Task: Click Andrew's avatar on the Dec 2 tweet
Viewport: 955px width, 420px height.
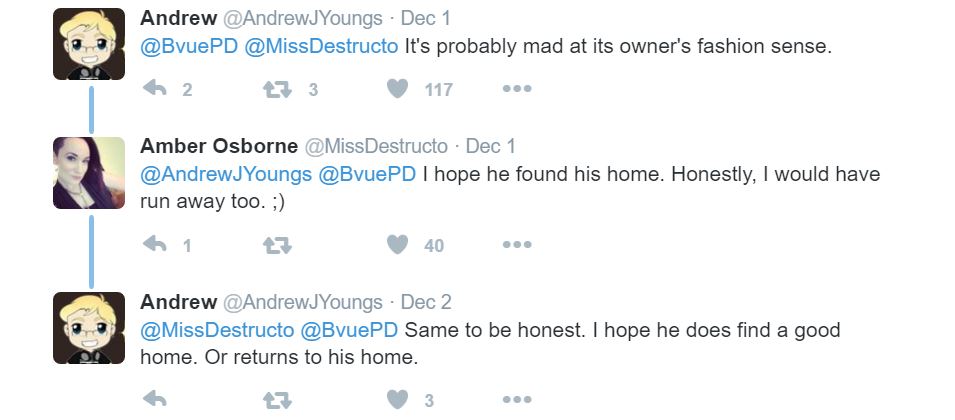Action: [89, 328]
